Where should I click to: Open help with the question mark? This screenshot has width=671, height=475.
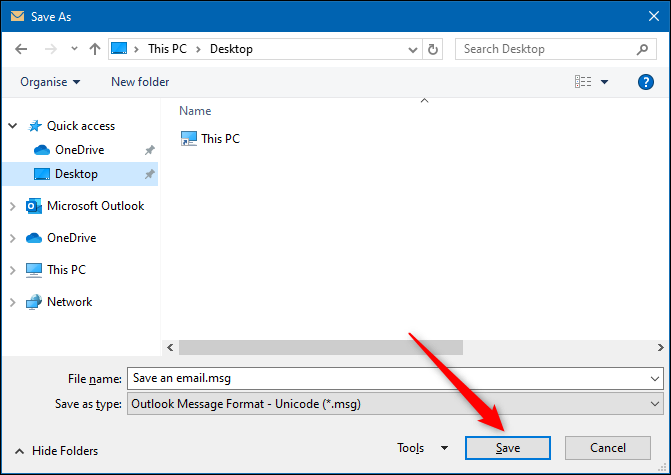coord(645,82)
